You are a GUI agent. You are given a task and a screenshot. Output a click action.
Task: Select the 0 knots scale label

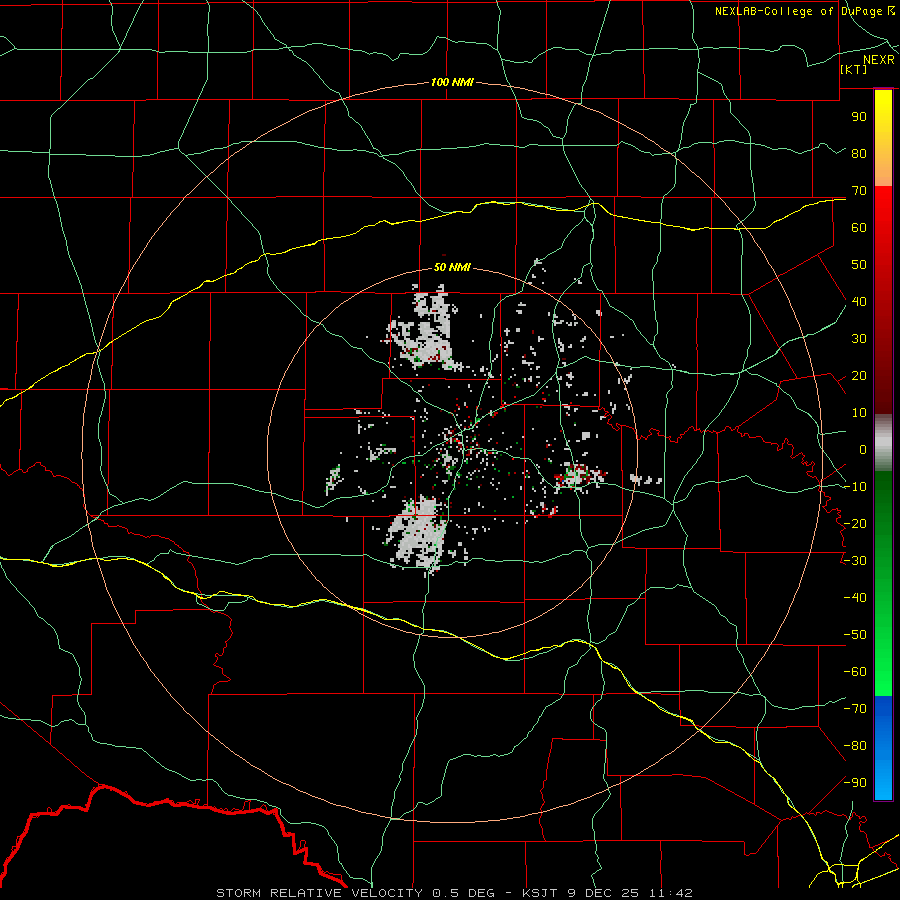click(863, 449)
